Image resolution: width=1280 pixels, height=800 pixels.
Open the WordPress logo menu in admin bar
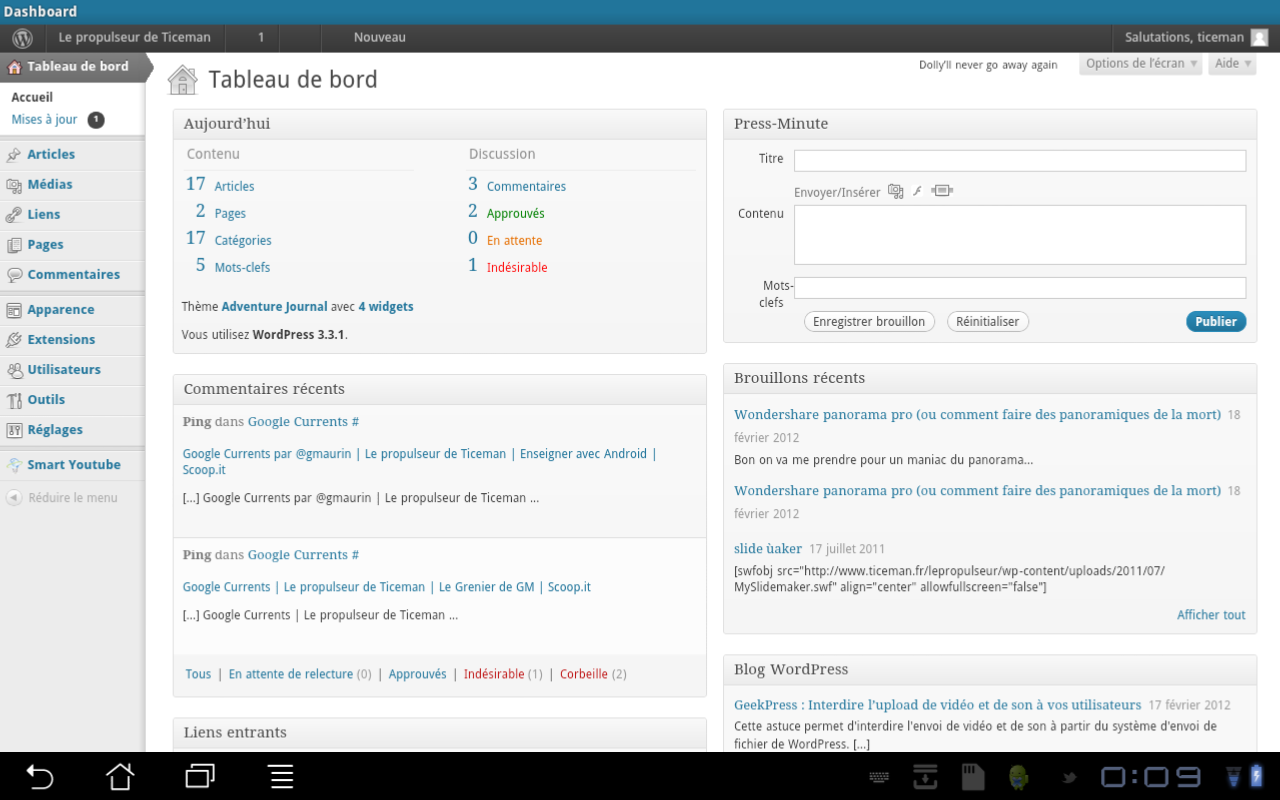tap(23, 38)
